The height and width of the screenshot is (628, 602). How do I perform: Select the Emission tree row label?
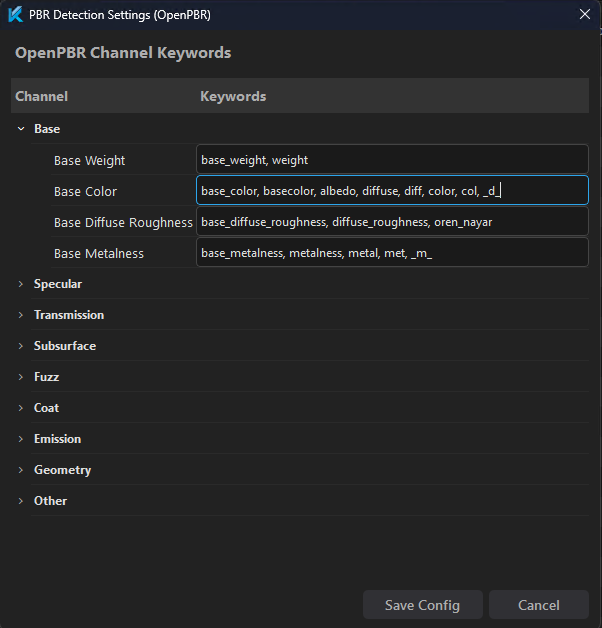58,439
